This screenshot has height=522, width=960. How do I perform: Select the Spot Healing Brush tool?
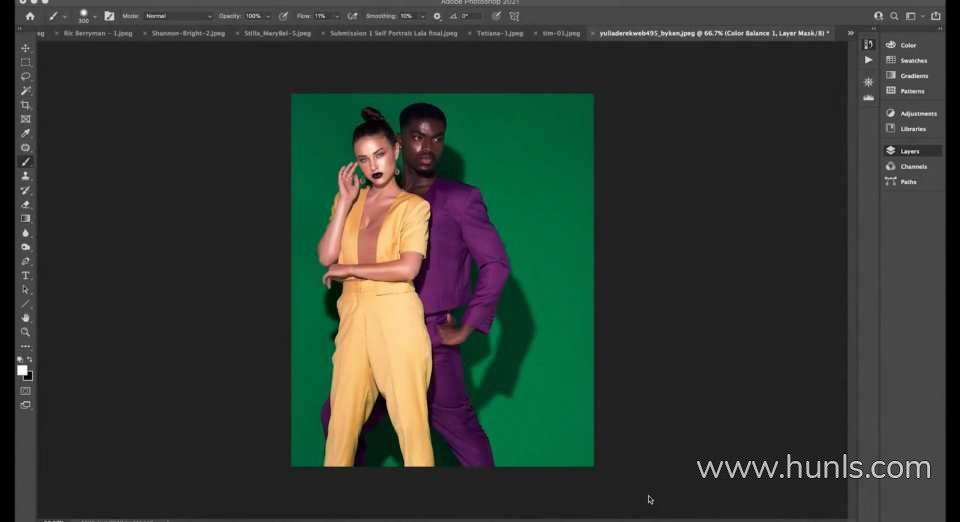tap(25, 147)
